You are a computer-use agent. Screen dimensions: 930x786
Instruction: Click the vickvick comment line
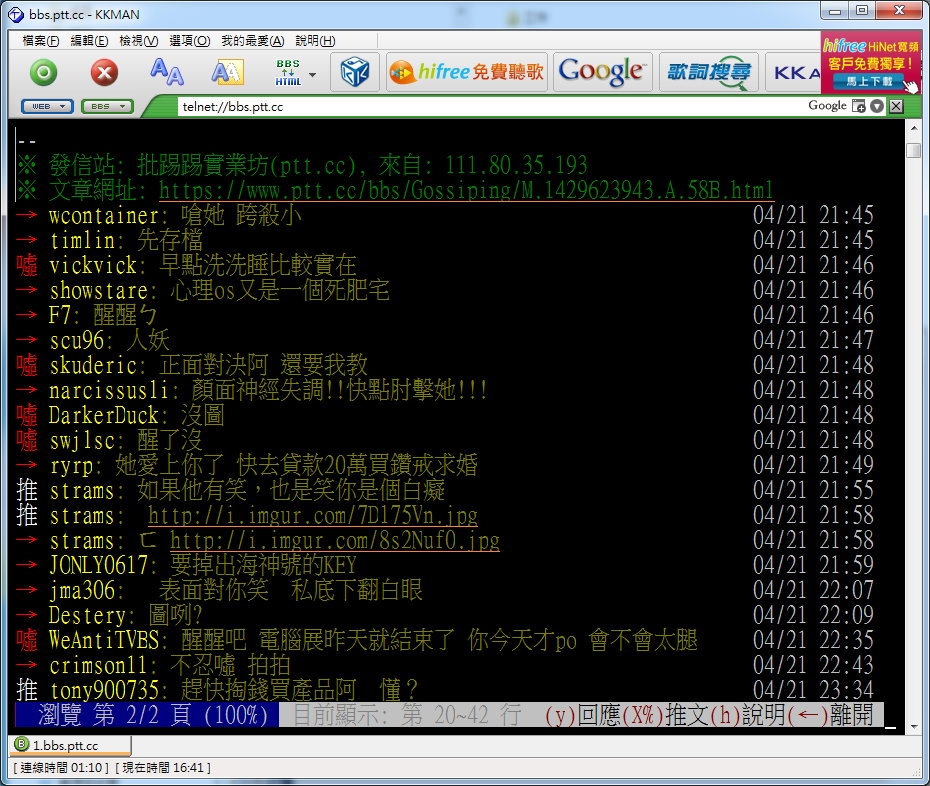(445, 265)
